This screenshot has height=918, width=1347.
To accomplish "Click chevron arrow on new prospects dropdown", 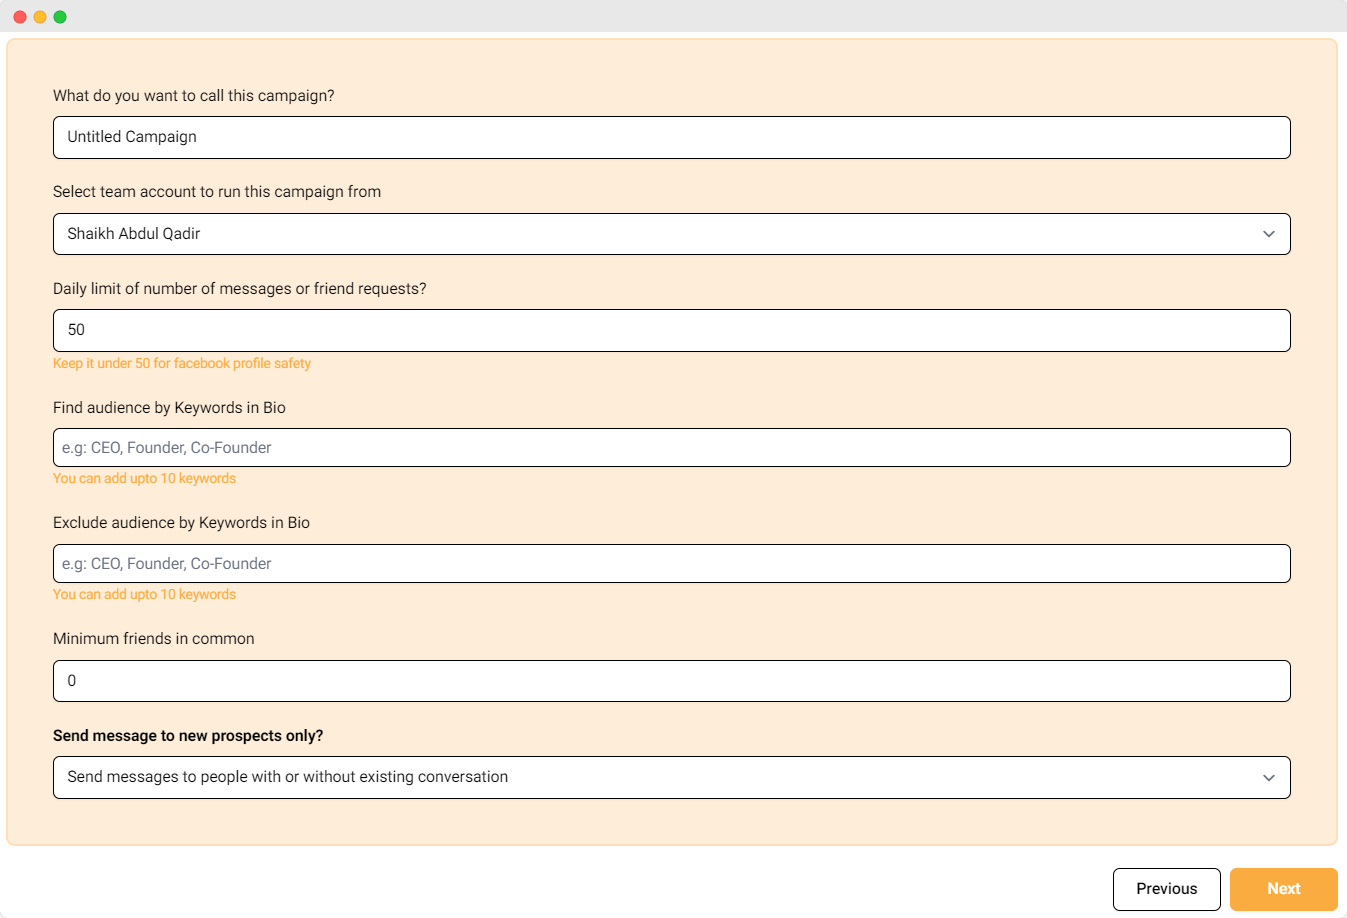I will tap(1268, 778).
